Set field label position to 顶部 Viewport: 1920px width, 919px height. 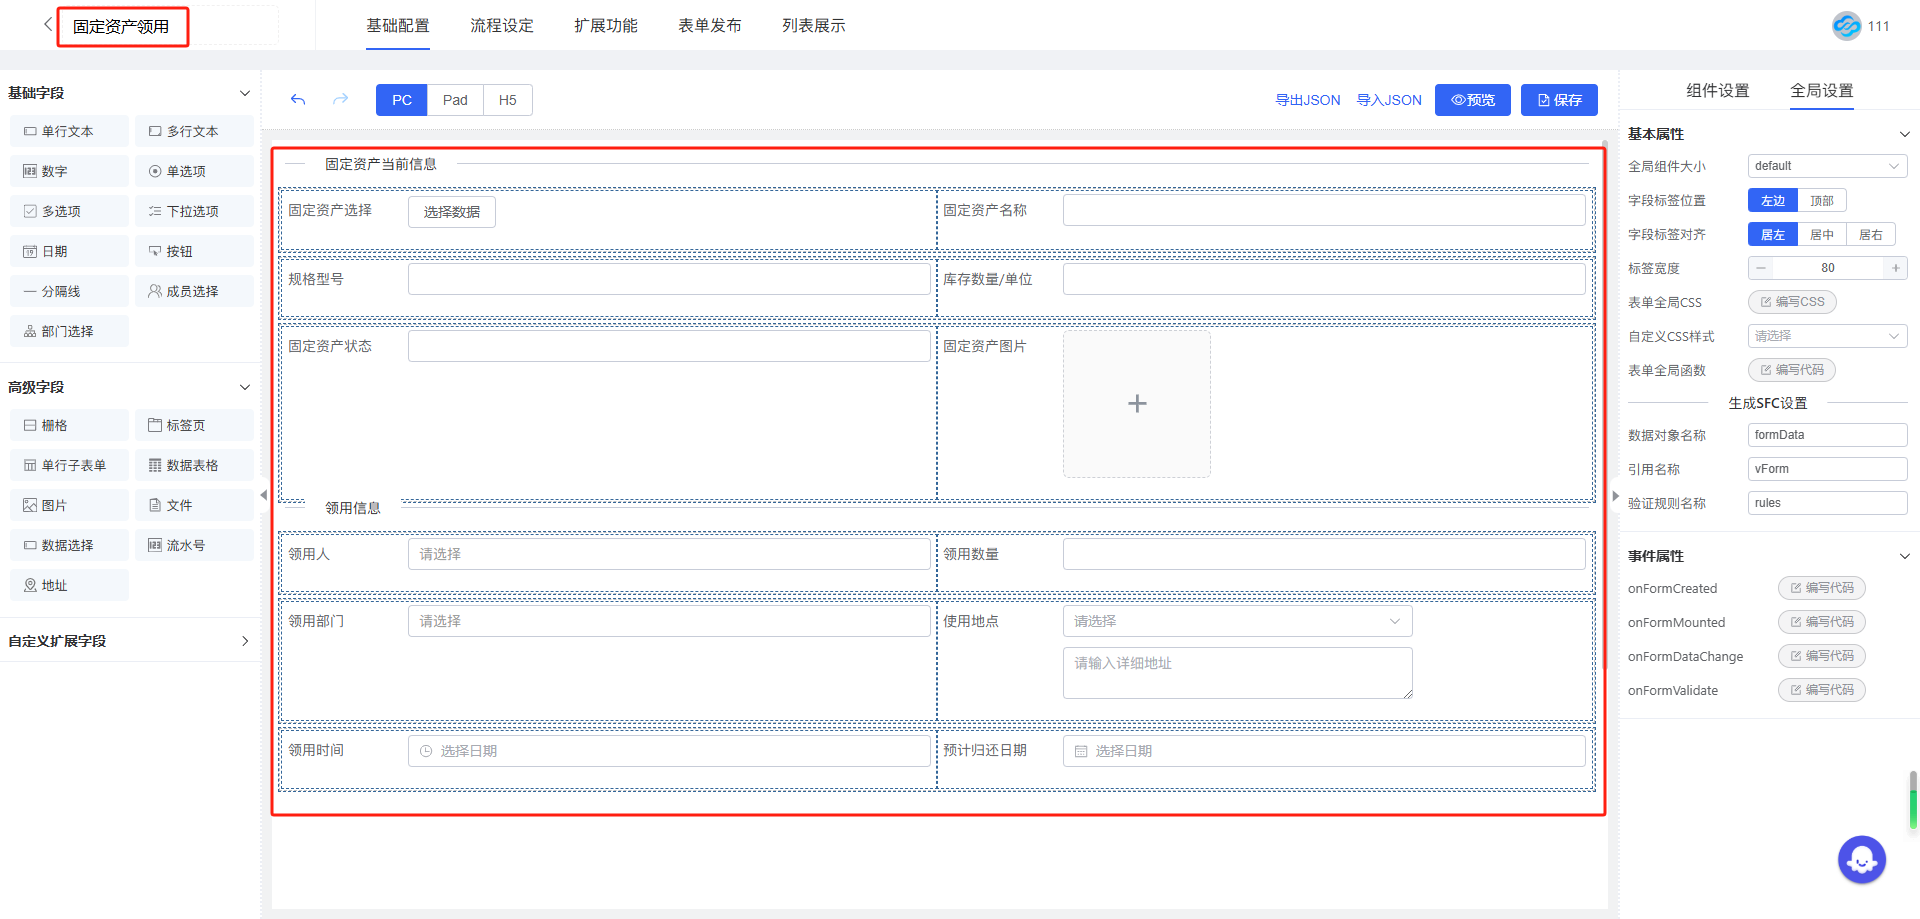click(1821, 201)
